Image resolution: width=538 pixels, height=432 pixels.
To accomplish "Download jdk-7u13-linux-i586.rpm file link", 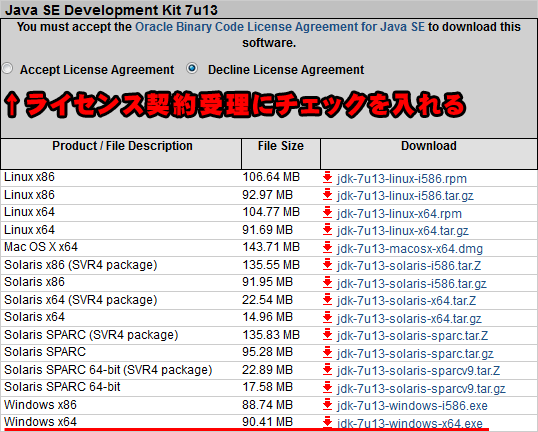I will point(402,179).
